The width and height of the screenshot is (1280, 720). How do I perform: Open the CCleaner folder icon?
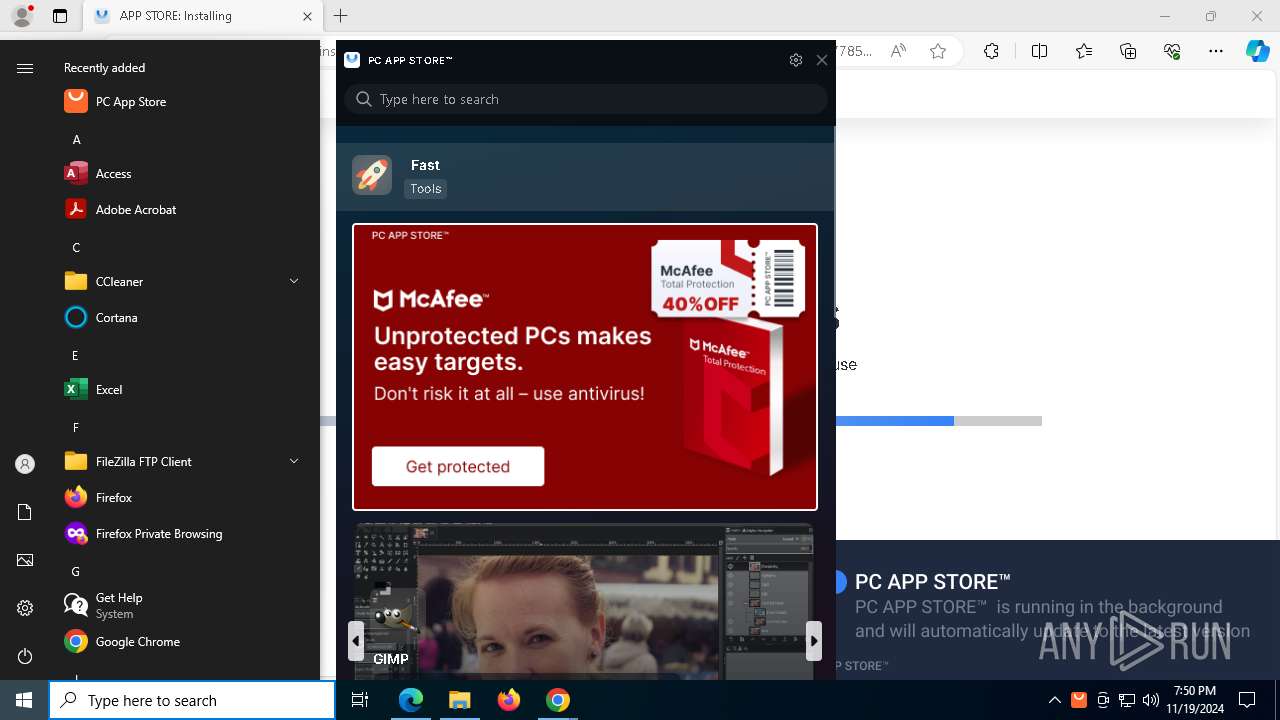pos(76,281)
